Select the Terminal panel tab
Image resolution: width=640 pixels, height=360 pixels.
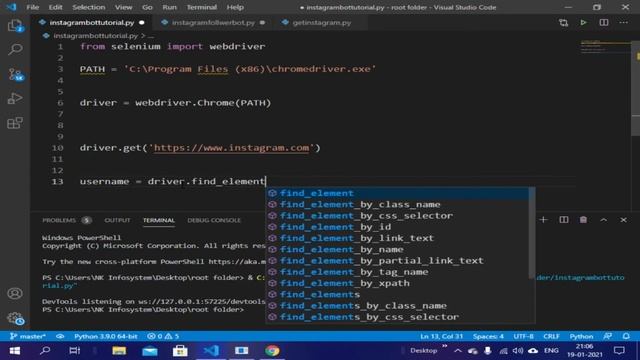[159, 220]
